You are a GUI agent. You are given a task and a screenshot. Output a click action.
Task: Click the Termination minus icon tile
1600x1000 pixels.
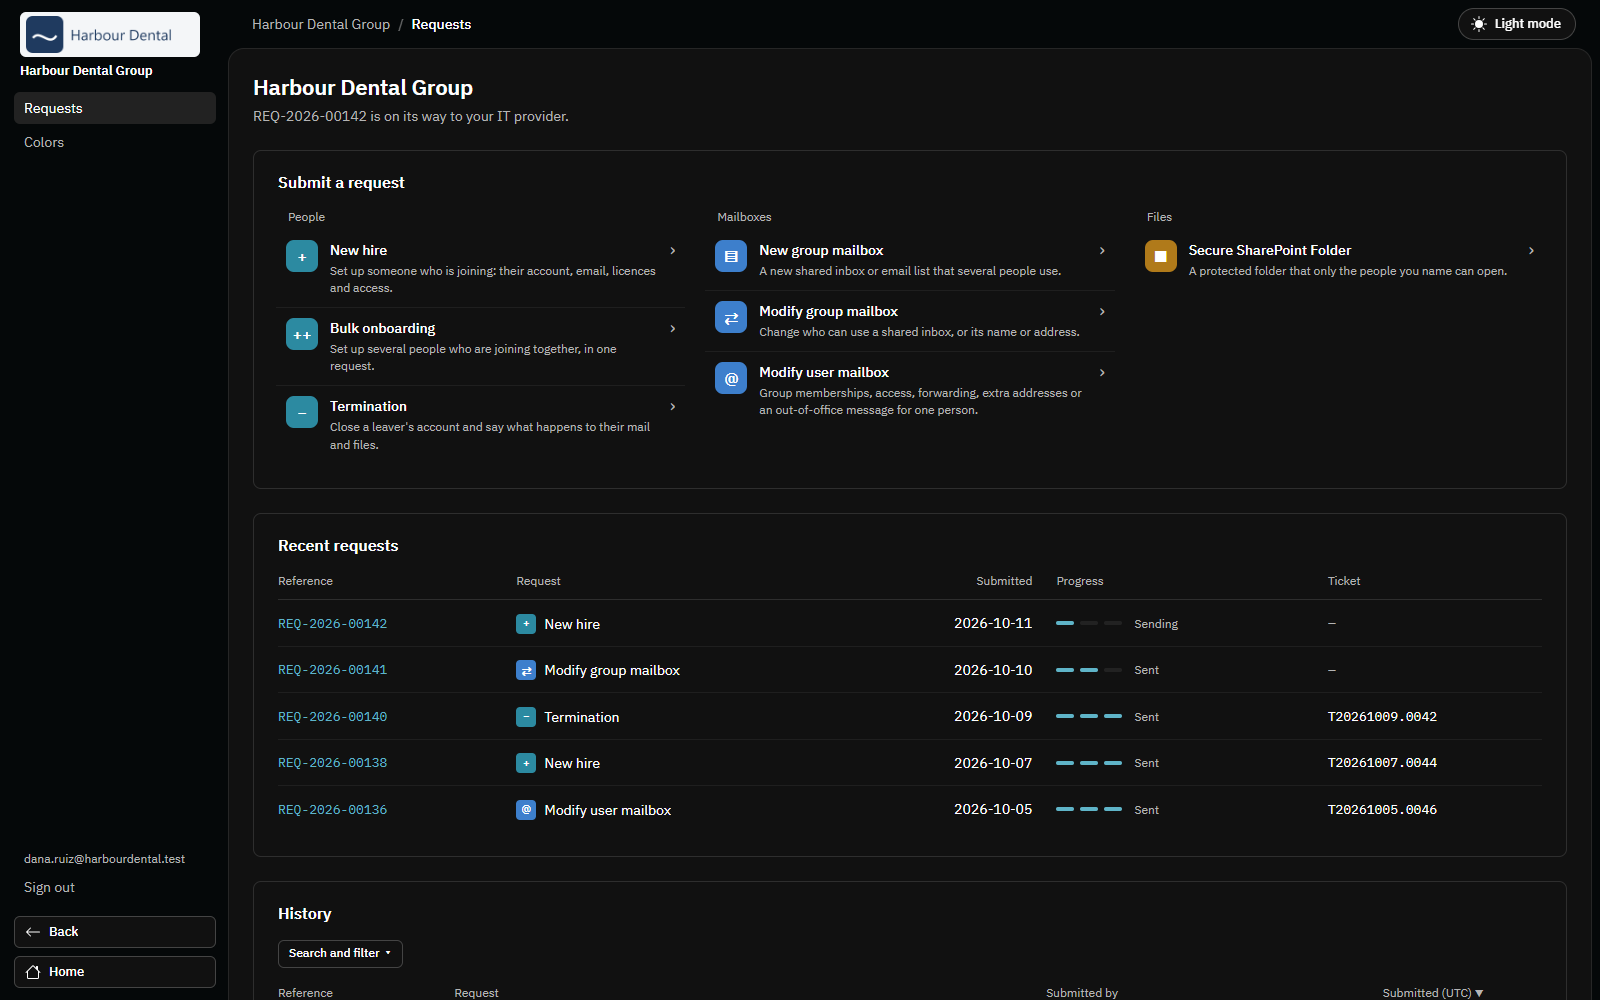point(302,412)
